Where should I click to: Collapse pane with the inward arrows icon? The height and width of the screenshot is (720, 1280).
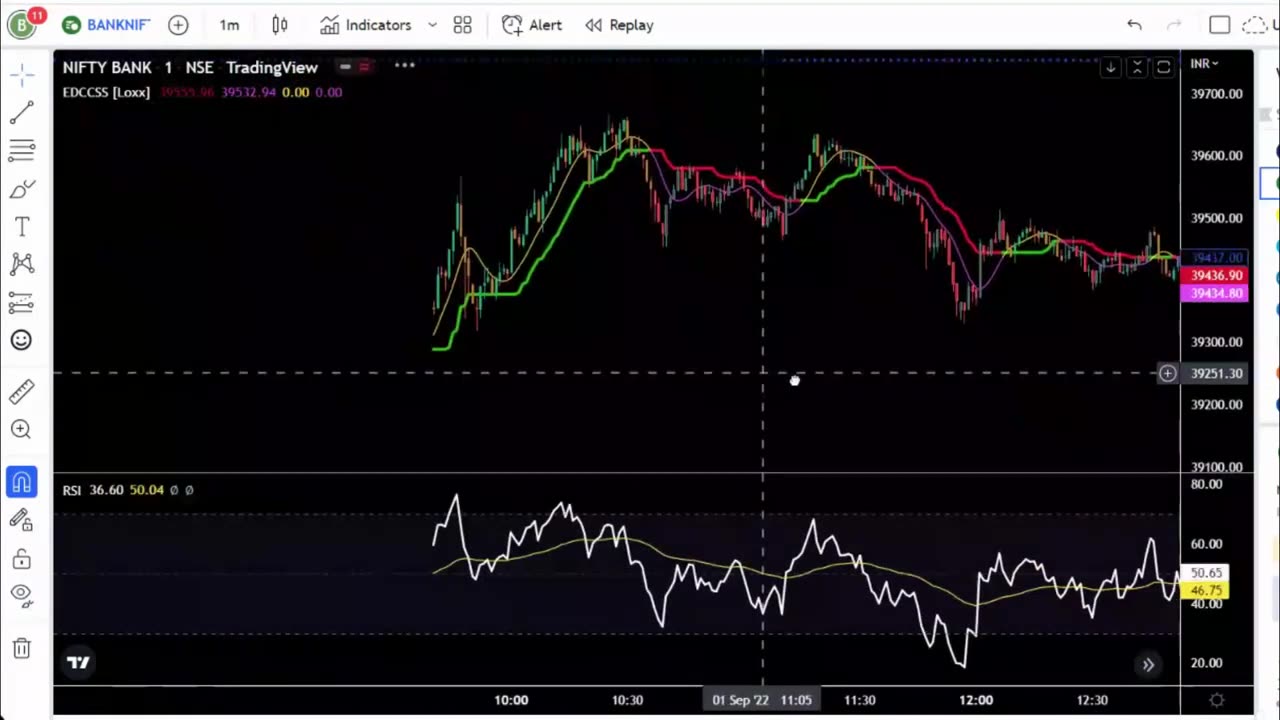pyautogui.click(x=1137, y=67)
